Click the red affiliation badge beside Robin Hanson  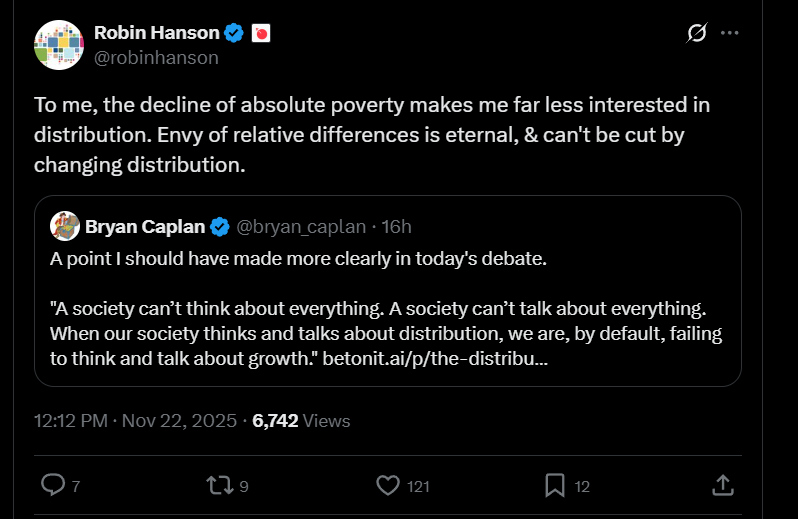click(x=262, y=33)
